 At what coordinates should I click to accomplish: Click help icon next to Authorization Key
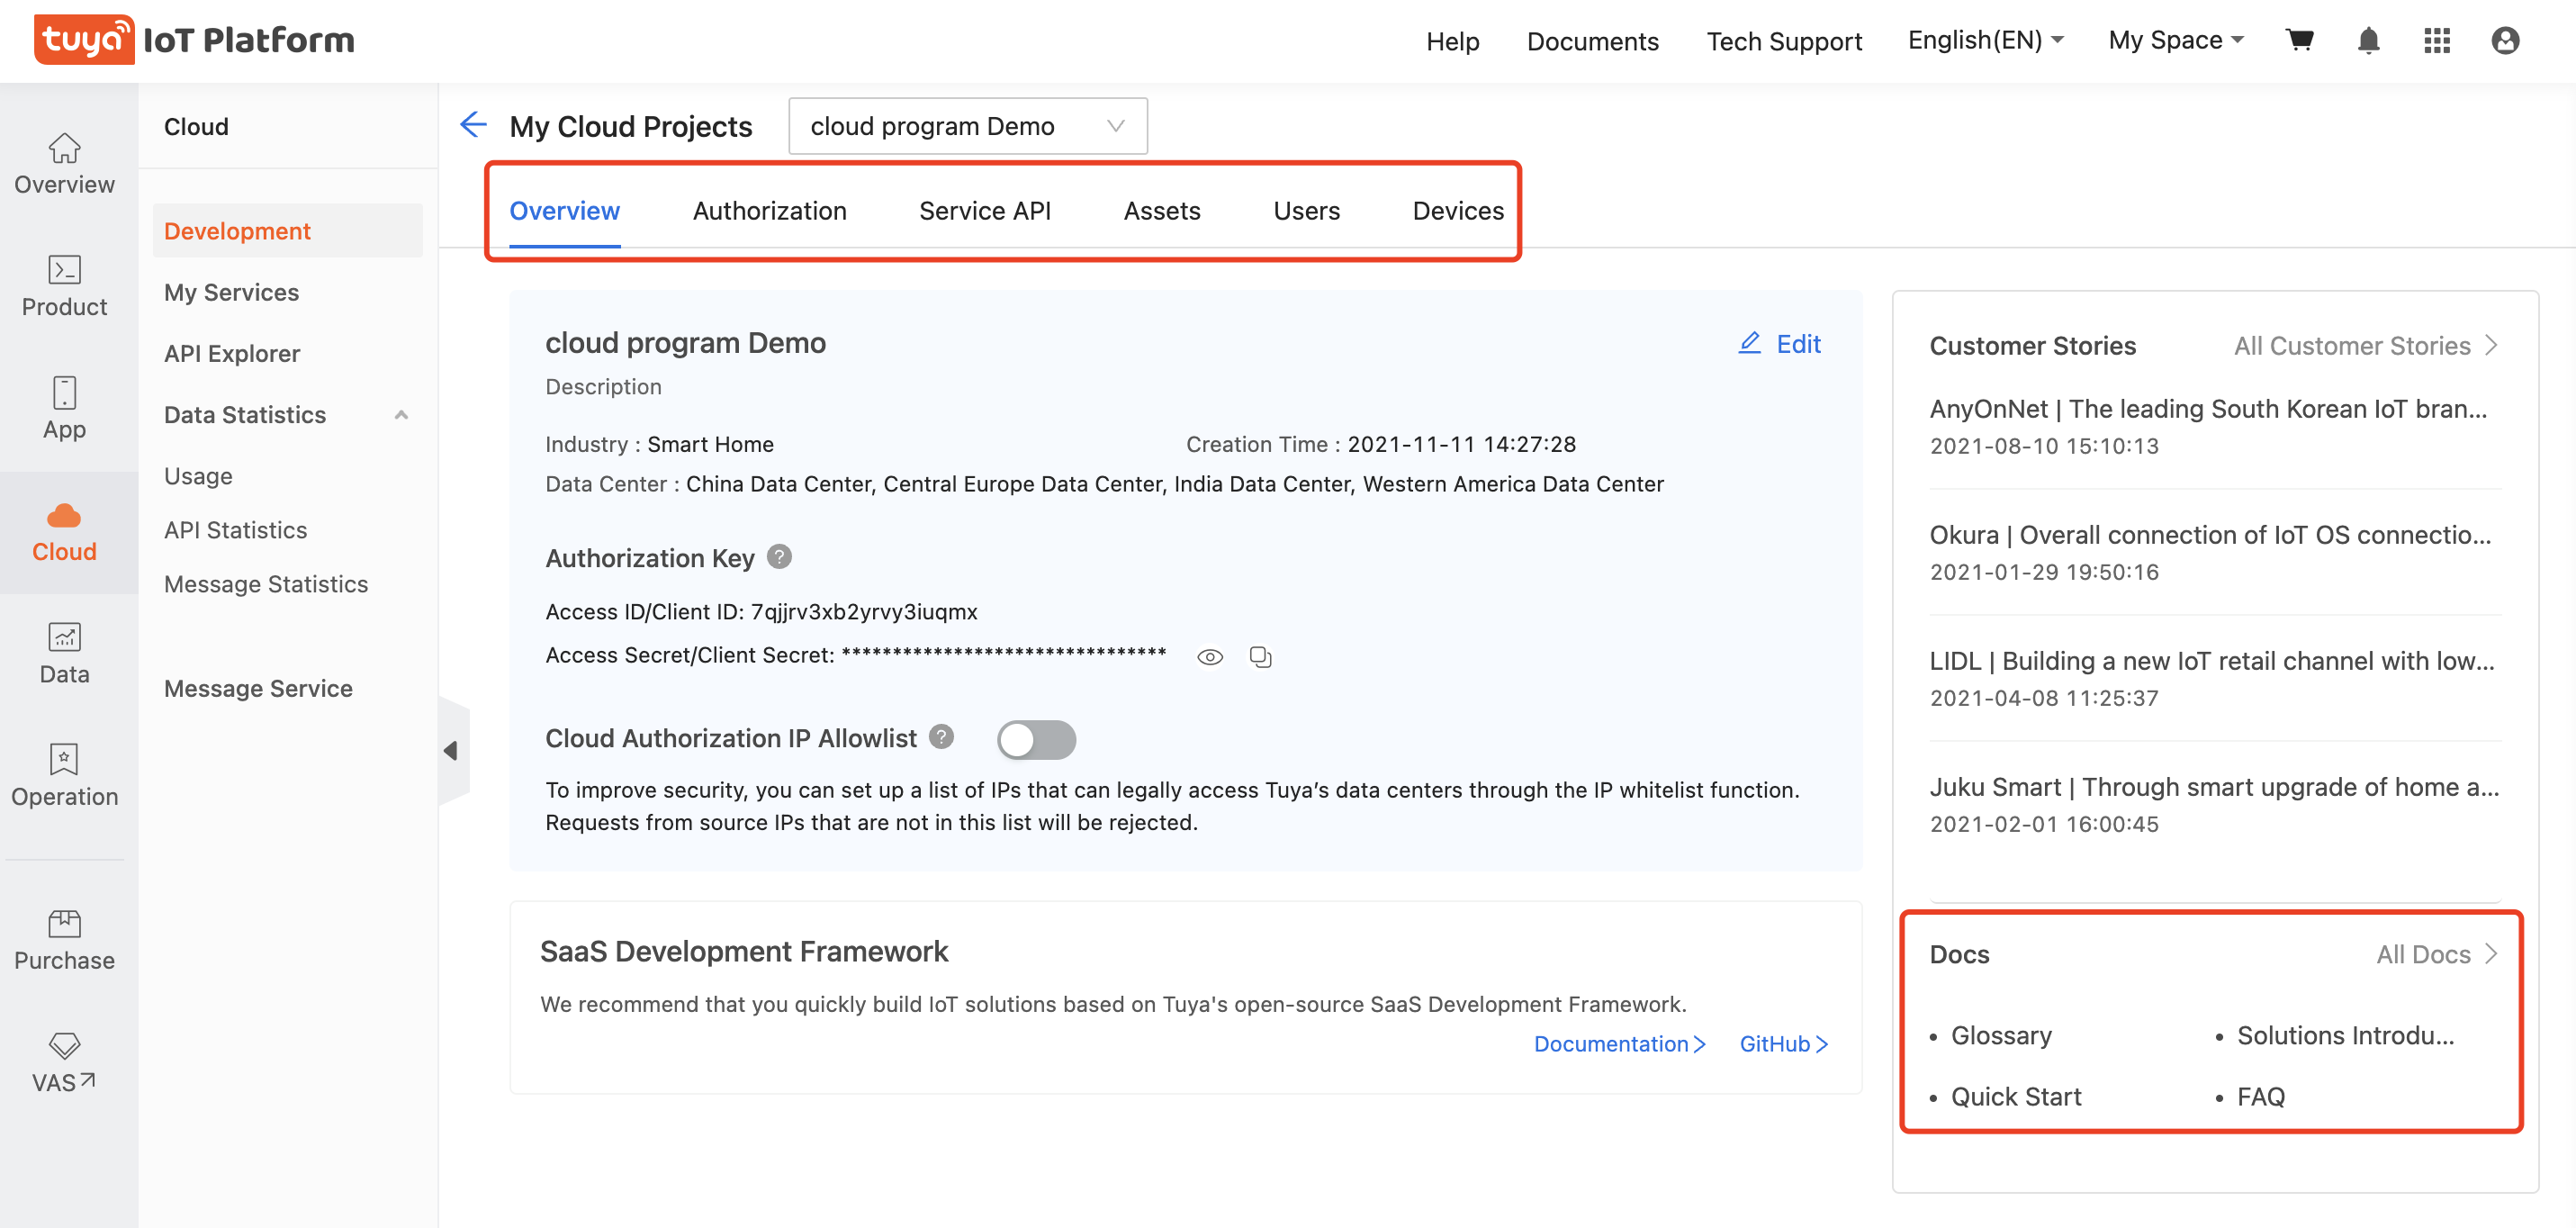coord(779,557)
